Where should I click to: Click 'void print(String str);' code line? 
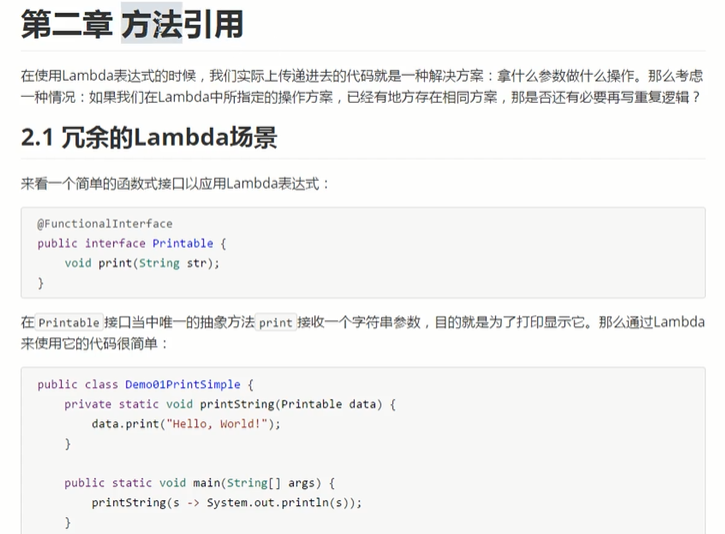tap(141, 263)
